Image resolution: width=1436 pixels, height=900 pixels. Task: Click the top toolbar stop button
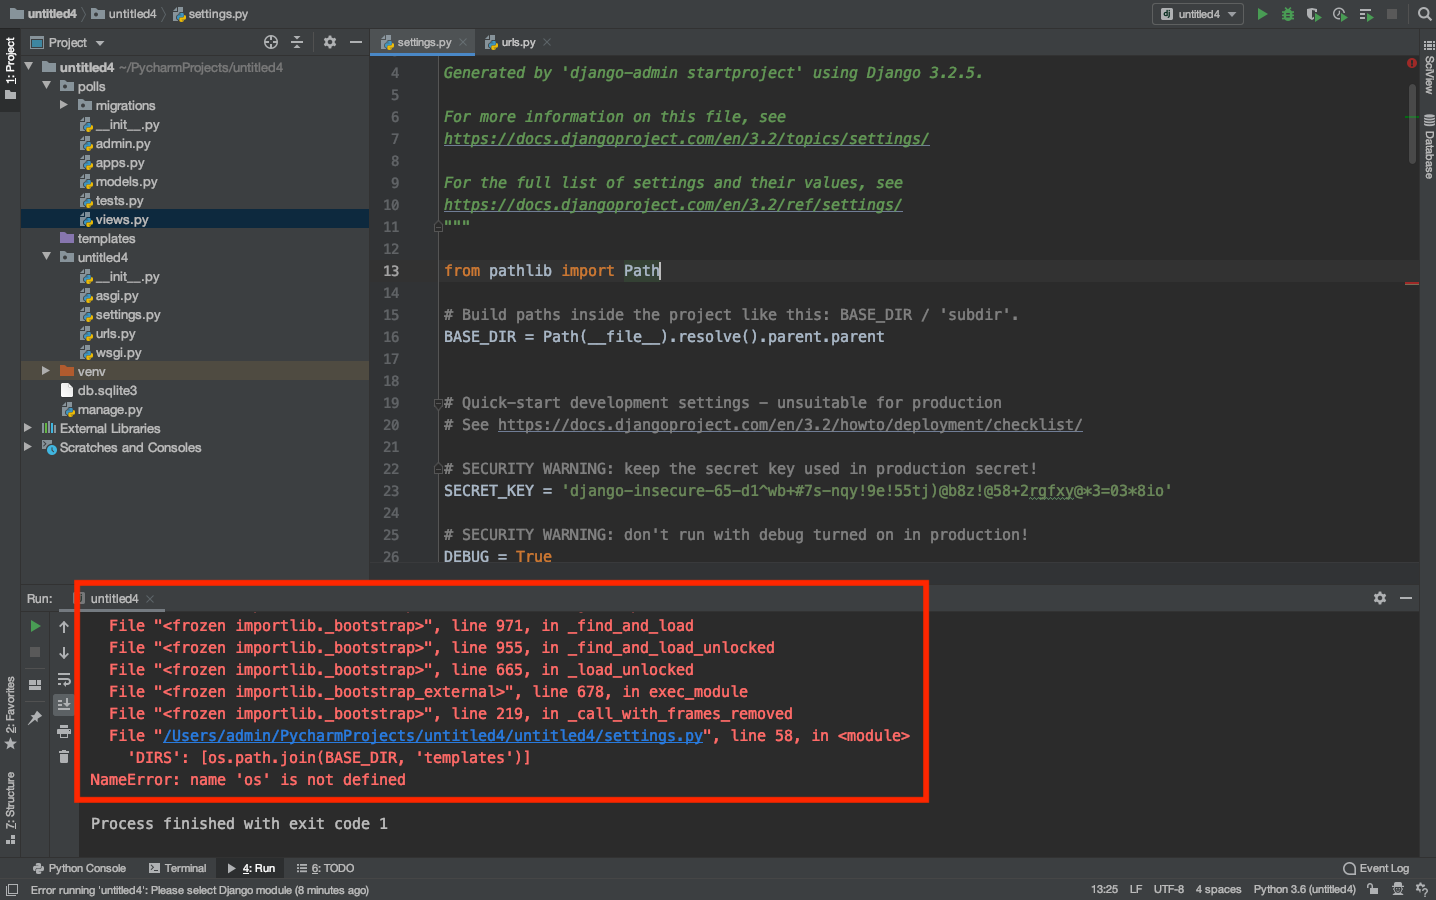[1392, 14]
